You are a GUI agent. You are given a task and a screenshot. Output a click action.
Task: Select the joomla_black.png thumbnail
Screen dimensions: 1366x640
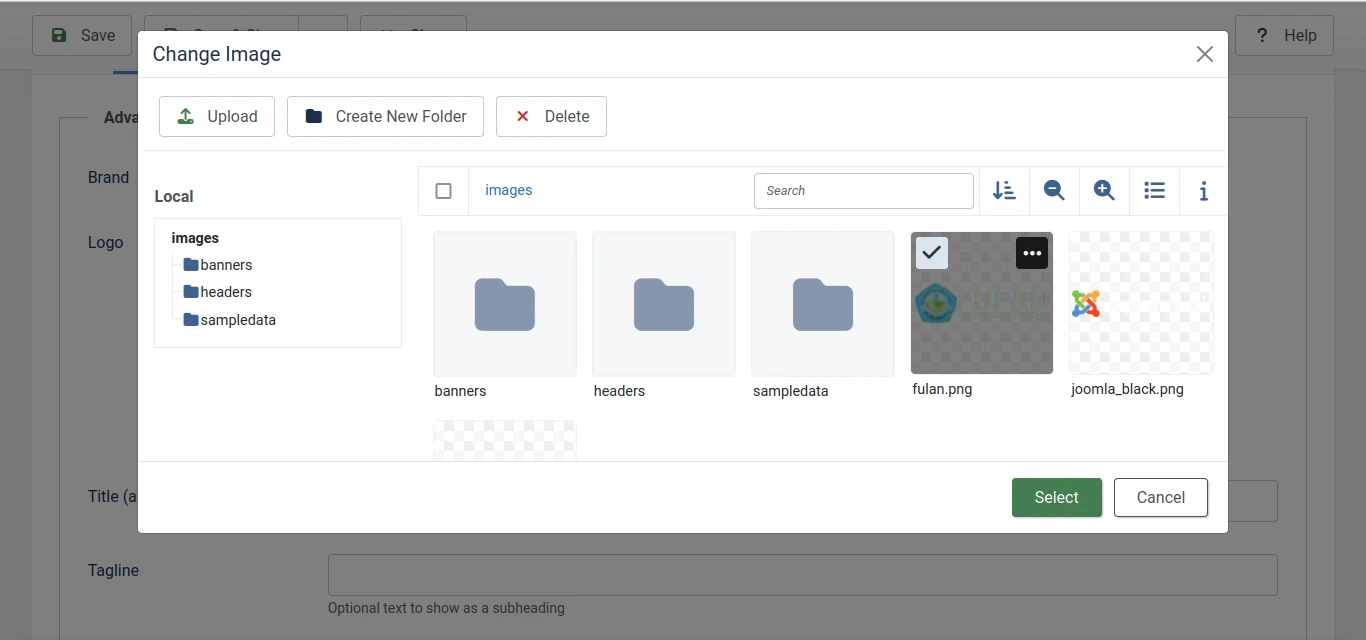(1141, 303)
